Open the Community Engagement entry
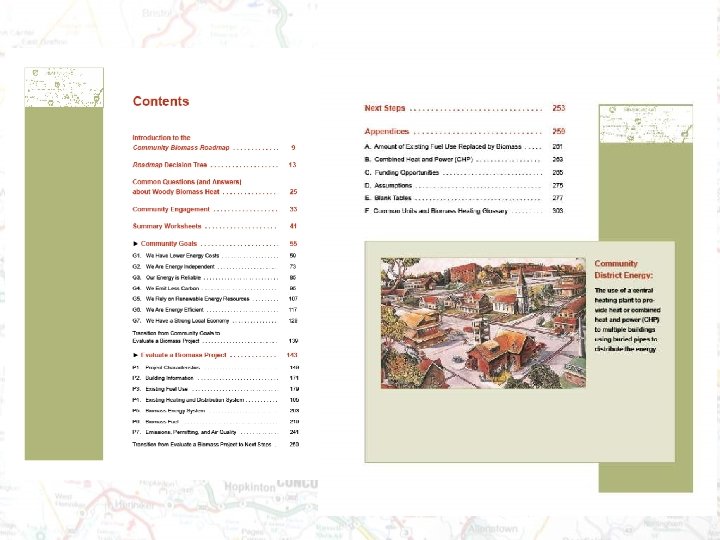This screenshot has width=720, height=540. point(214,209)
